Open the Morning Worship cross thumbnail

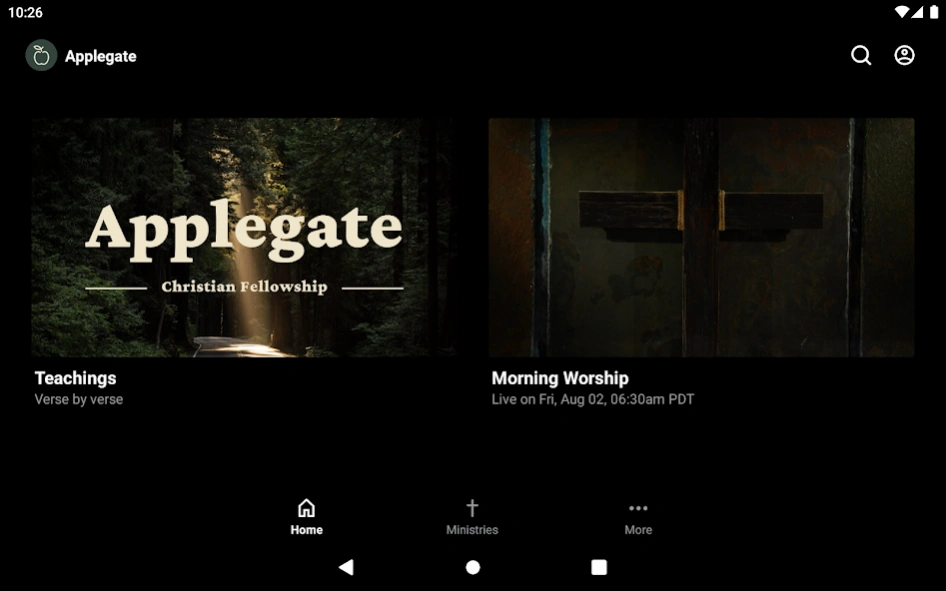click(x=701, y=237)
